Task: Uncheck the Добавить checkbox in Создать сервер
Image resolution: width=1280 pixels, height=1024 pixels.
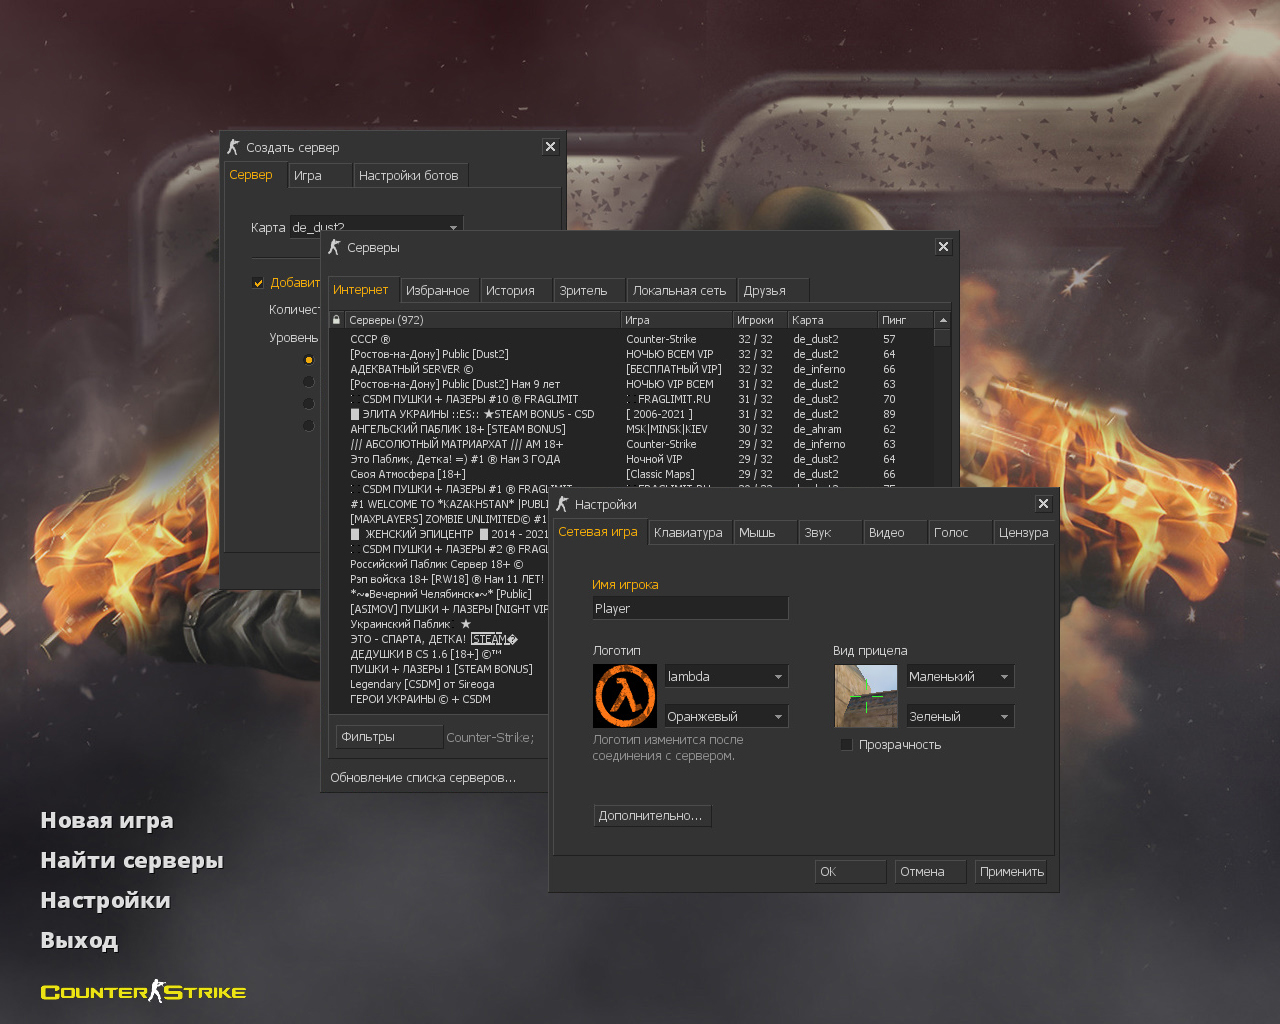Action: [258, 283]
